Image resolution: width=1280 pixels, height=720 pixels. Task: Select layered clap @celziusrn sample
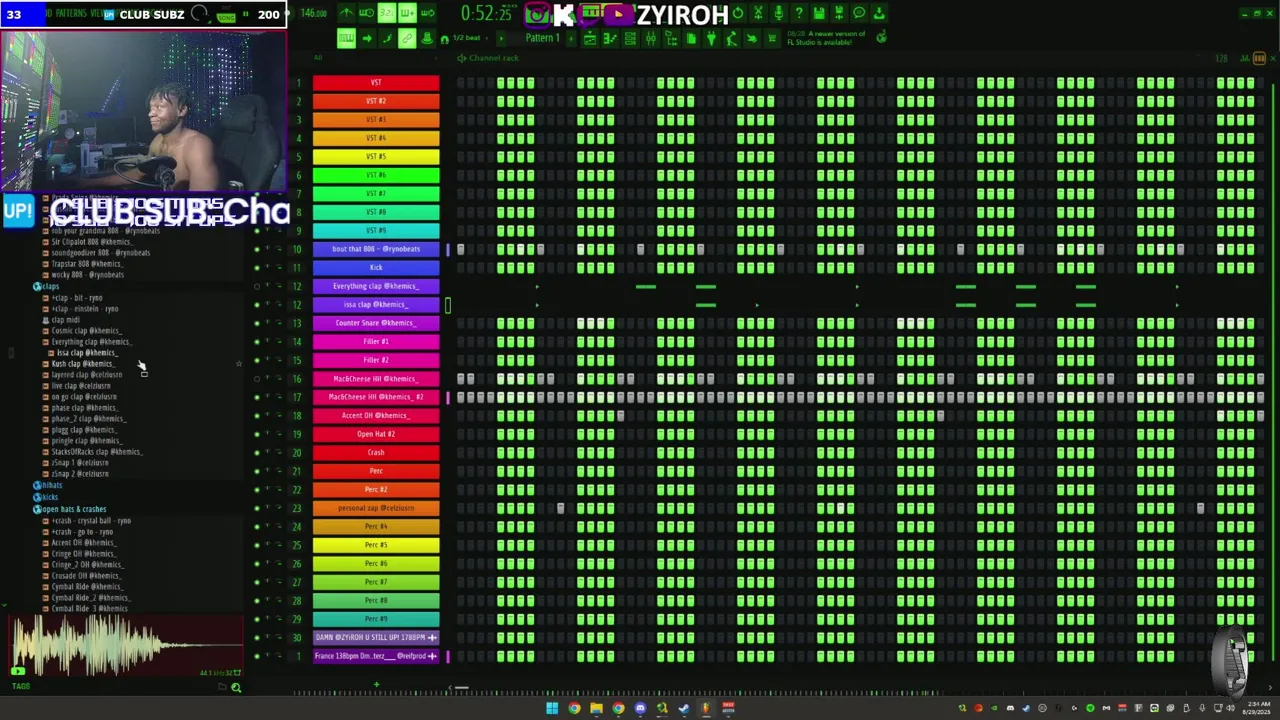(x=86, y=375)
